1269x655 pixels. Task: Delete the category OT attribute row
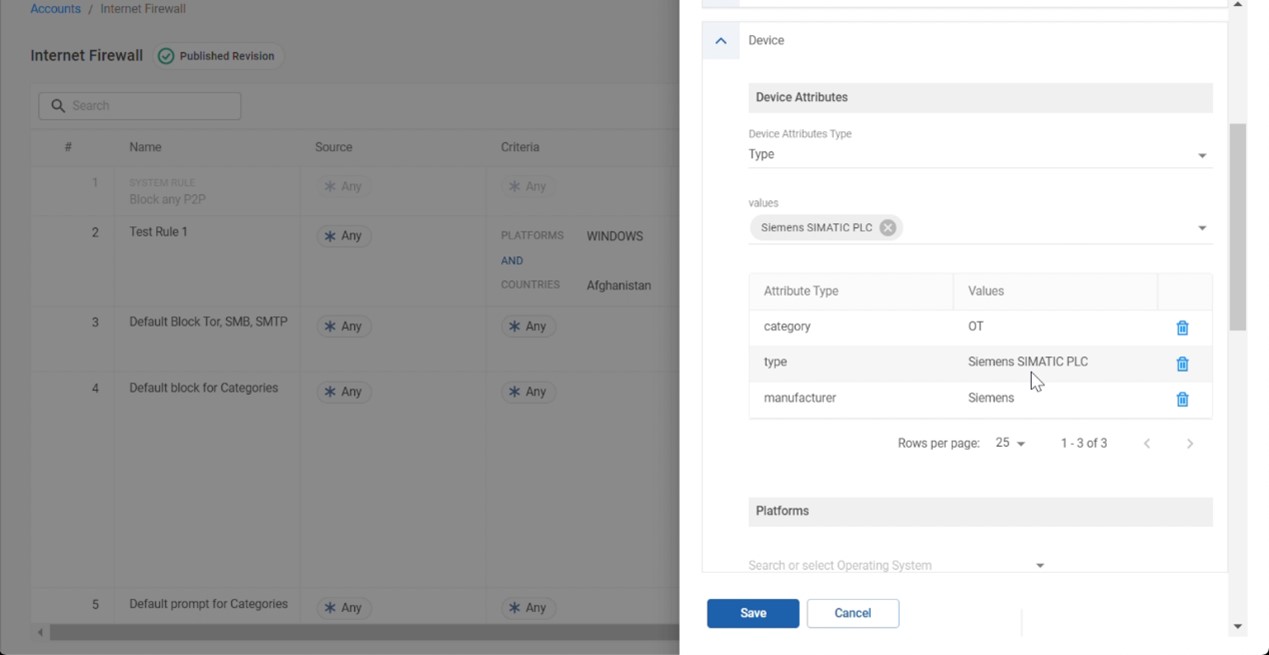point(1182,328)
